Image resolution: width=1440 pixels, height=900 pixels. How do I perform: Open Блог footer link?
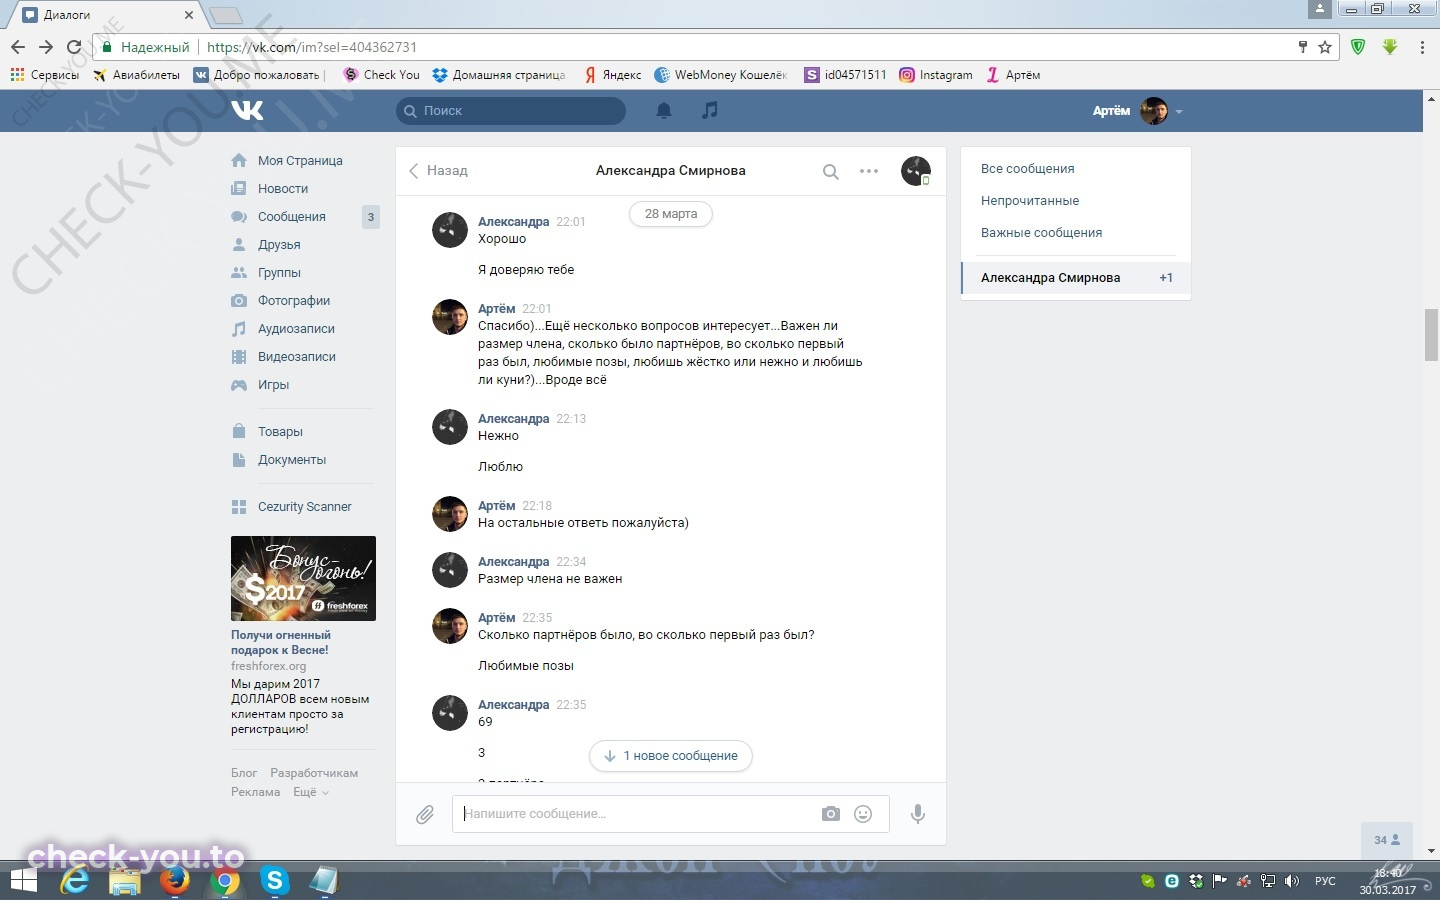click(x=244, y=773)
